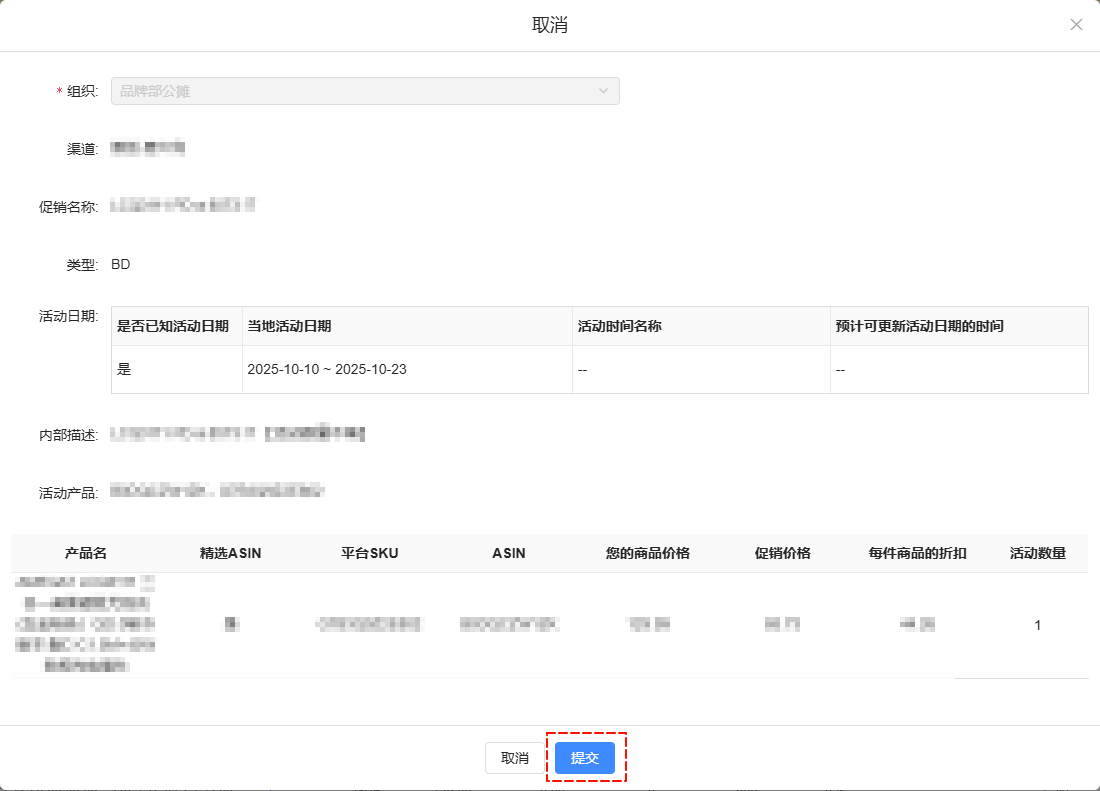Select the 促销价格 column header
Image resolution: width=1100 pixels, height=791 pixels.
click(782, 553)
